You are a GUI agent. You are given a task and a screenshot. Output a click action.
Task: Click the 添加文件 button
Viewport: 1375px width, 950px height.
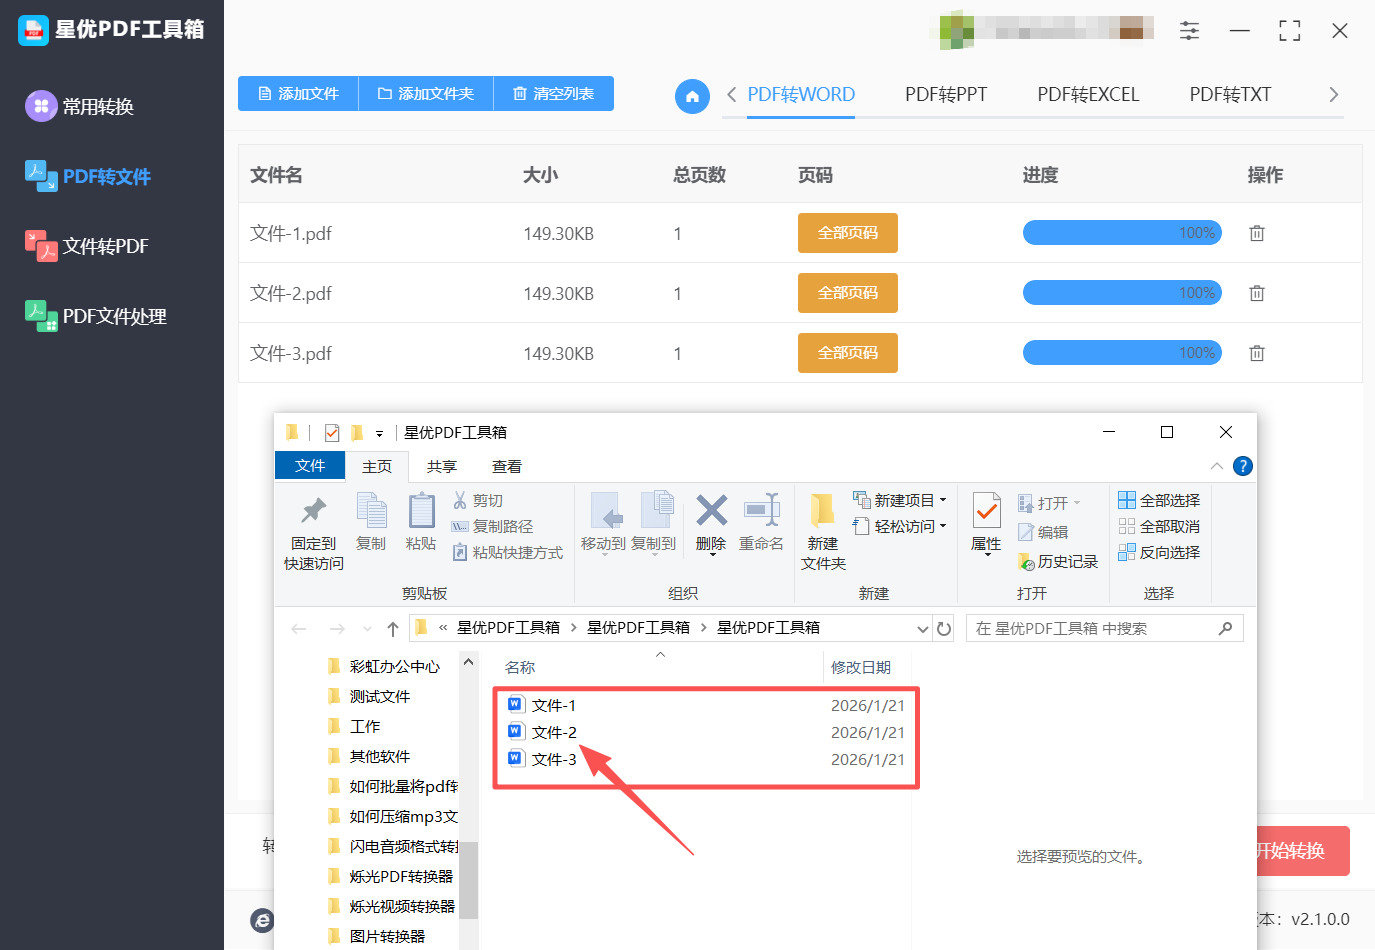click(x=298, y=93)
